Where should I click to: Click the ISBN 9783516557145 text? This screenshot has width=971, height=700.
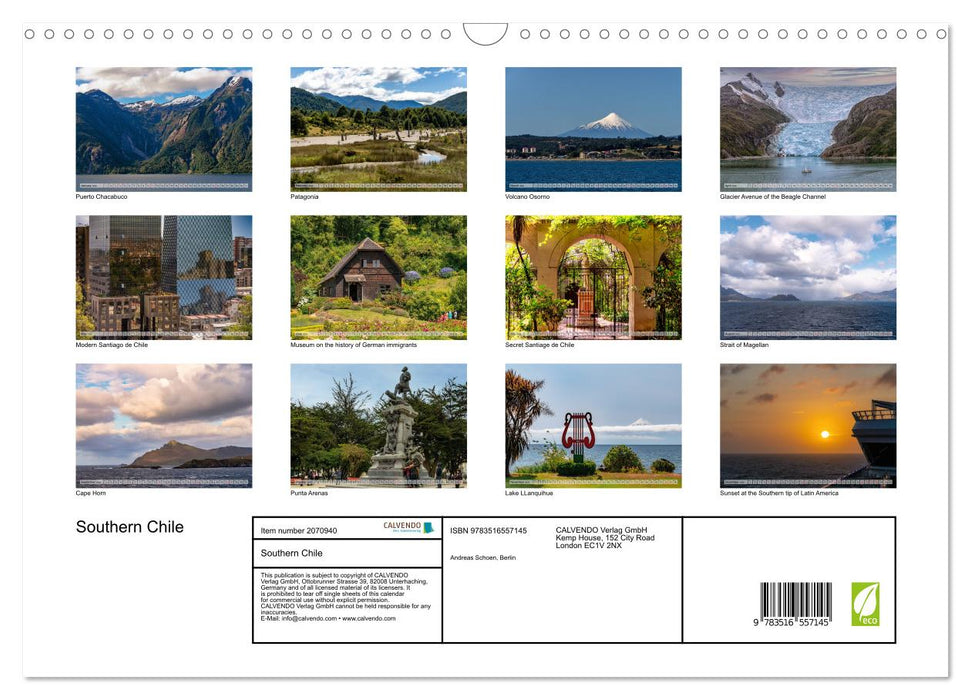pyautogui.click(x=488, y=531)
